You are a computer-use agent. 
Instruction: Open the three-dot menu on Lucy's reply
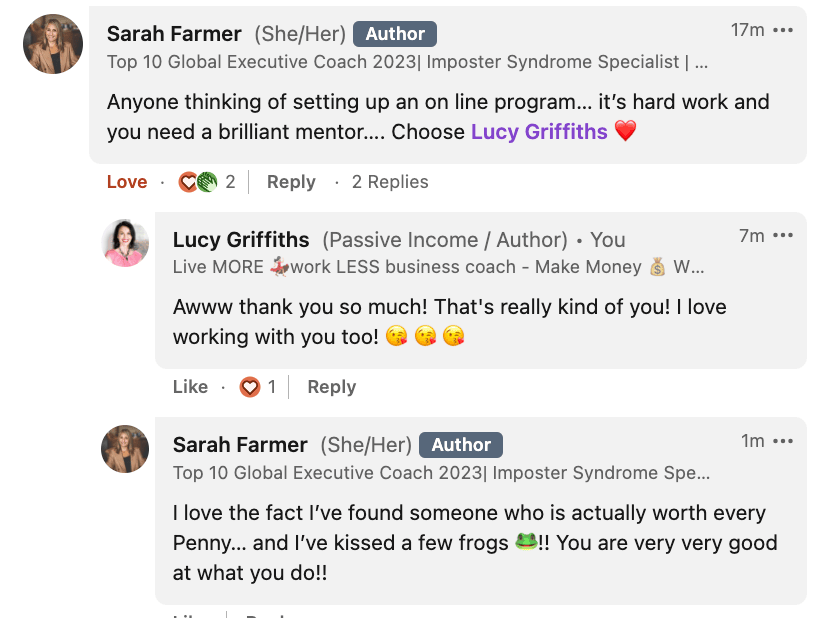(x=783, y=236)
